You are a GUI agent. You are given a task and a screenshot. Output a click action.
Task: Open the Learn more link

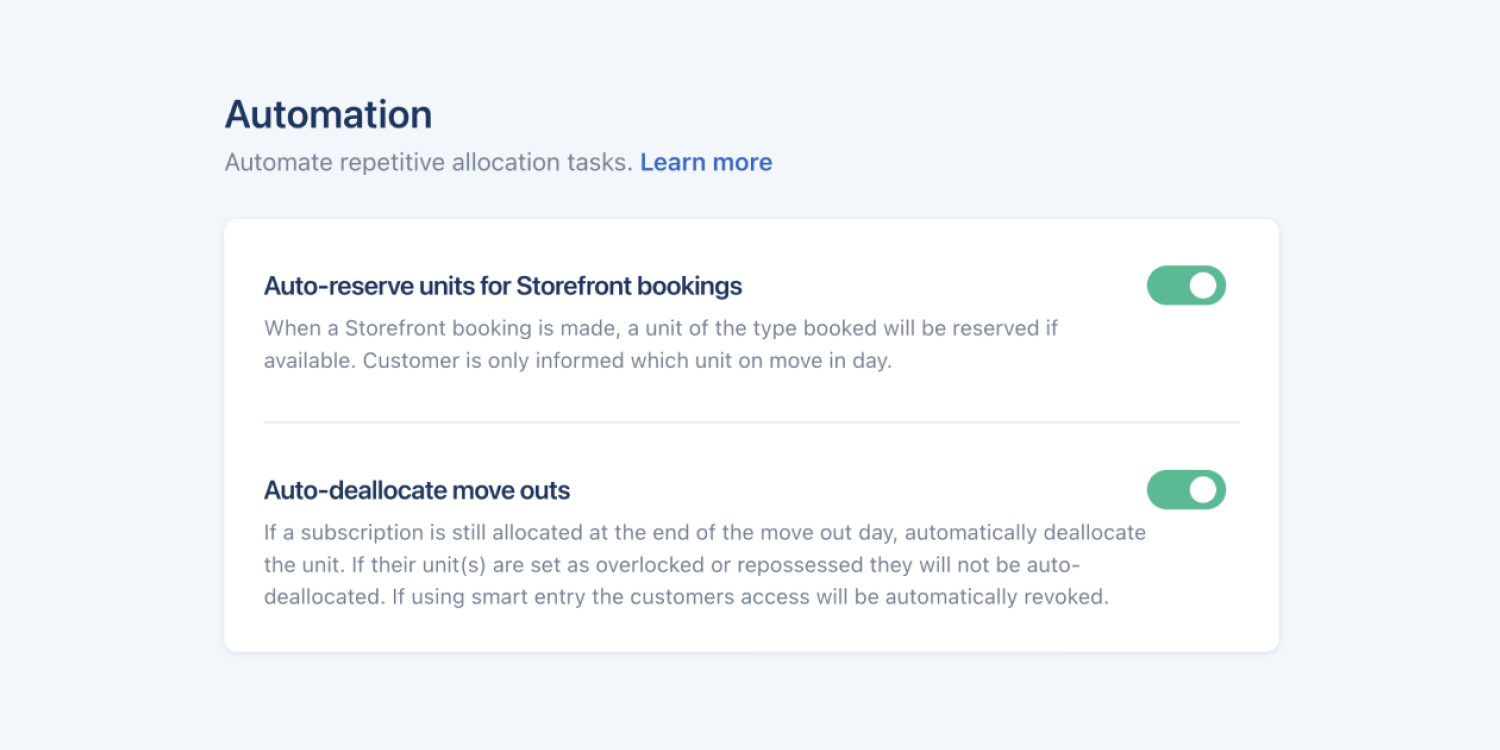706,162
